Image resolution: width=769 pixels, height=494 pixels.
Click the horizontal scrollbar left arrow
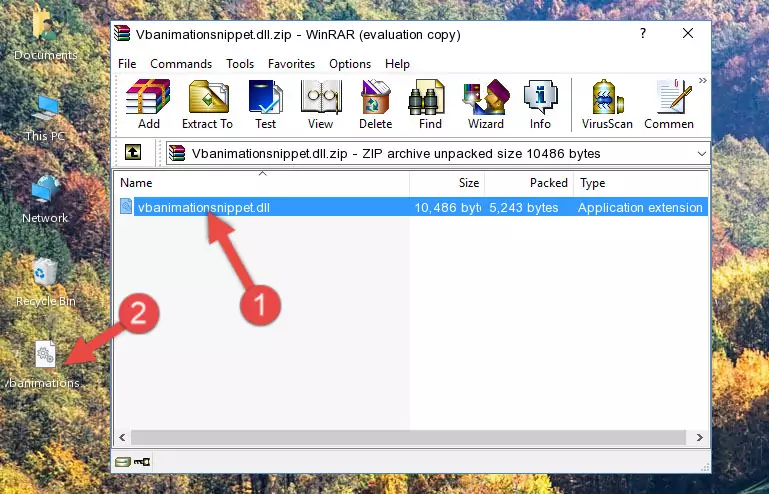123,437
